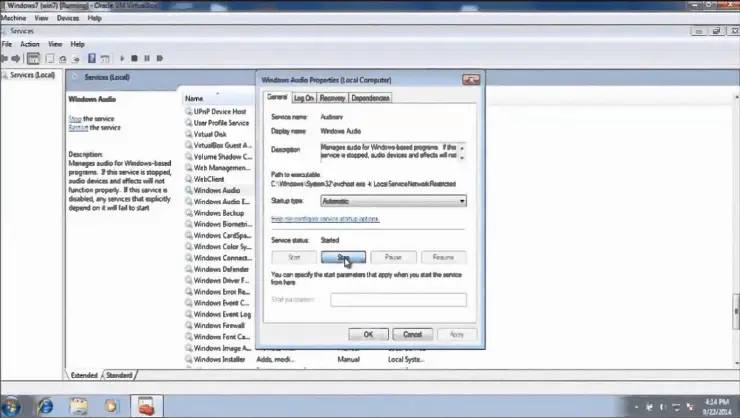Switch to the Log On tab
The width and height of the screenshot is (740, 418).
[303, 98]
